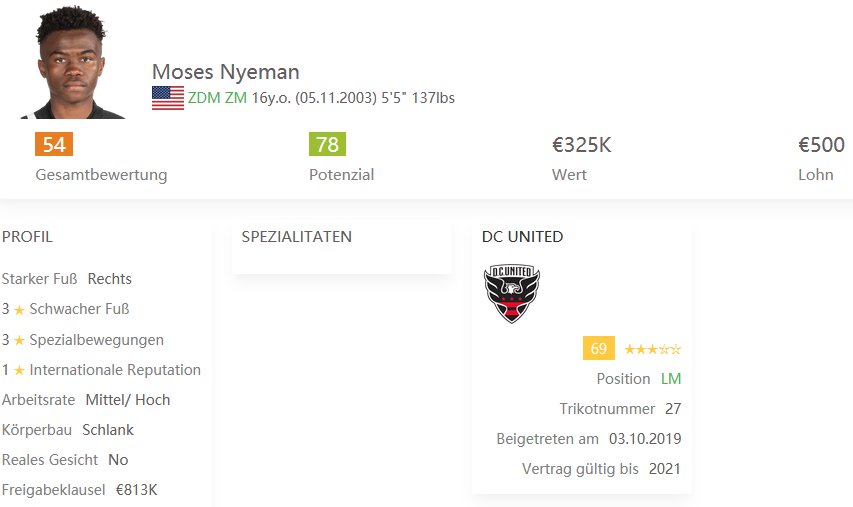The height and width of the screenshot is (507, 853).
Task: Click the €813K Freigabeklausel value
Action: [x=136, y=490]
